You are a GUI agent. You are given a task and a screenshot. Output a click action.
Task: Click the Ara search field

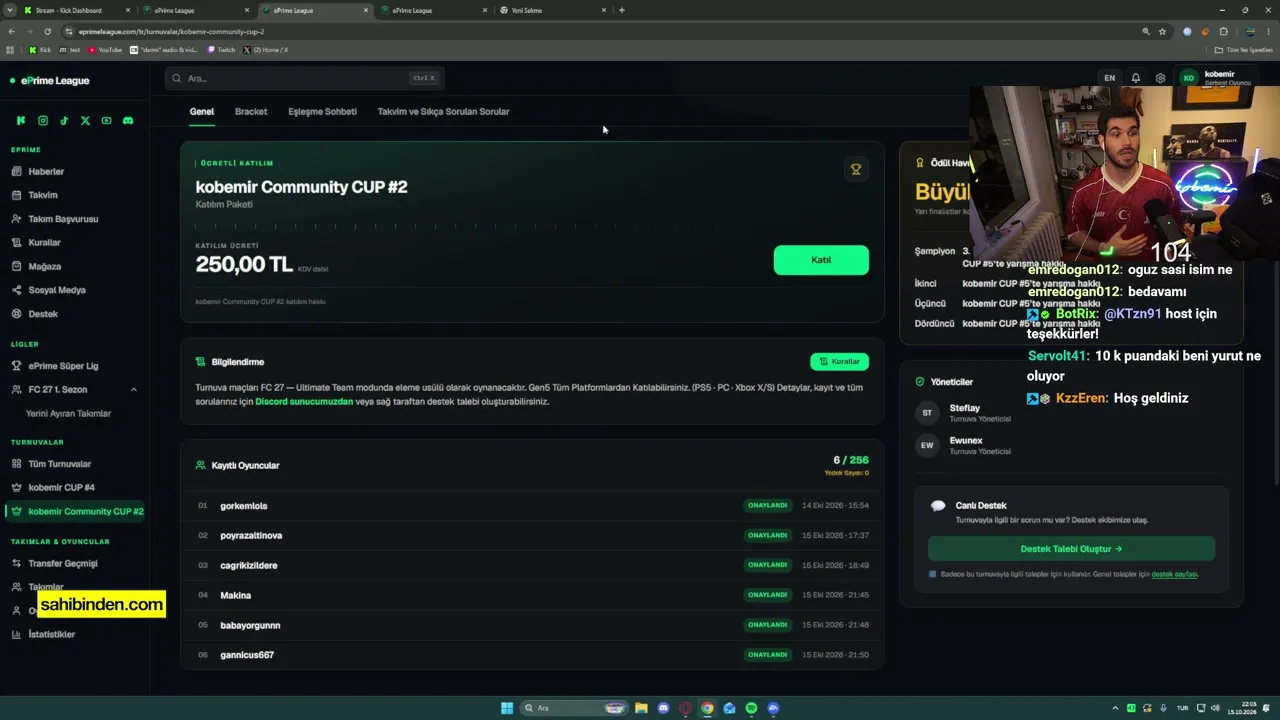[x=305, y=78]
